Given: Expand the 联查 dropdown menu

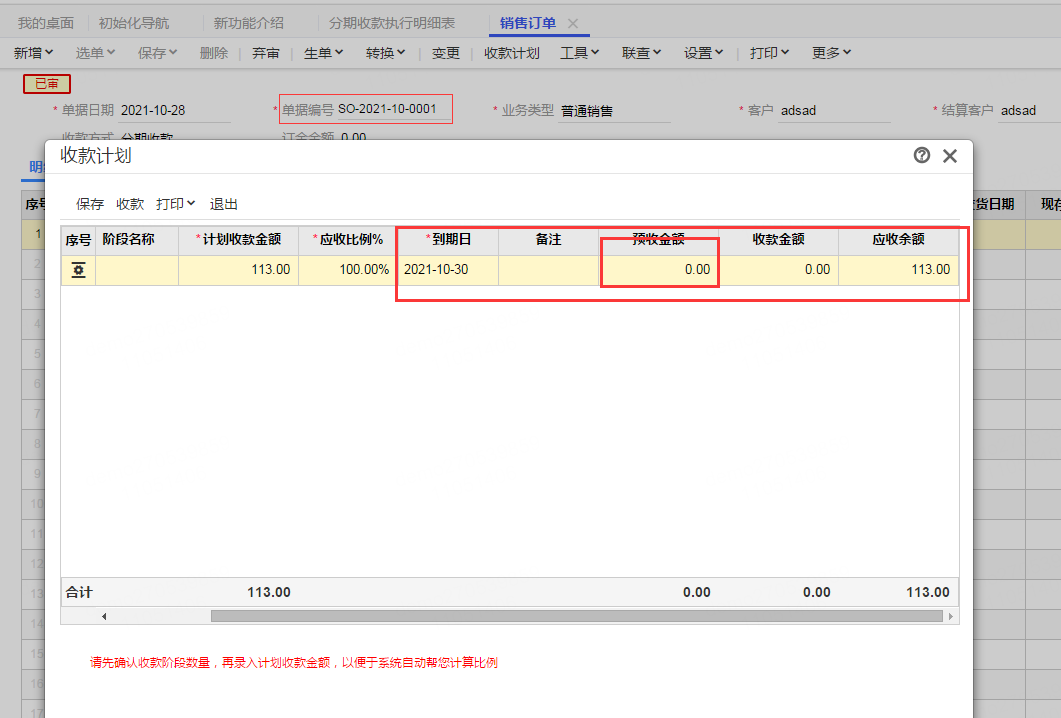Looking at the screenshot, I should pos(641,53).
